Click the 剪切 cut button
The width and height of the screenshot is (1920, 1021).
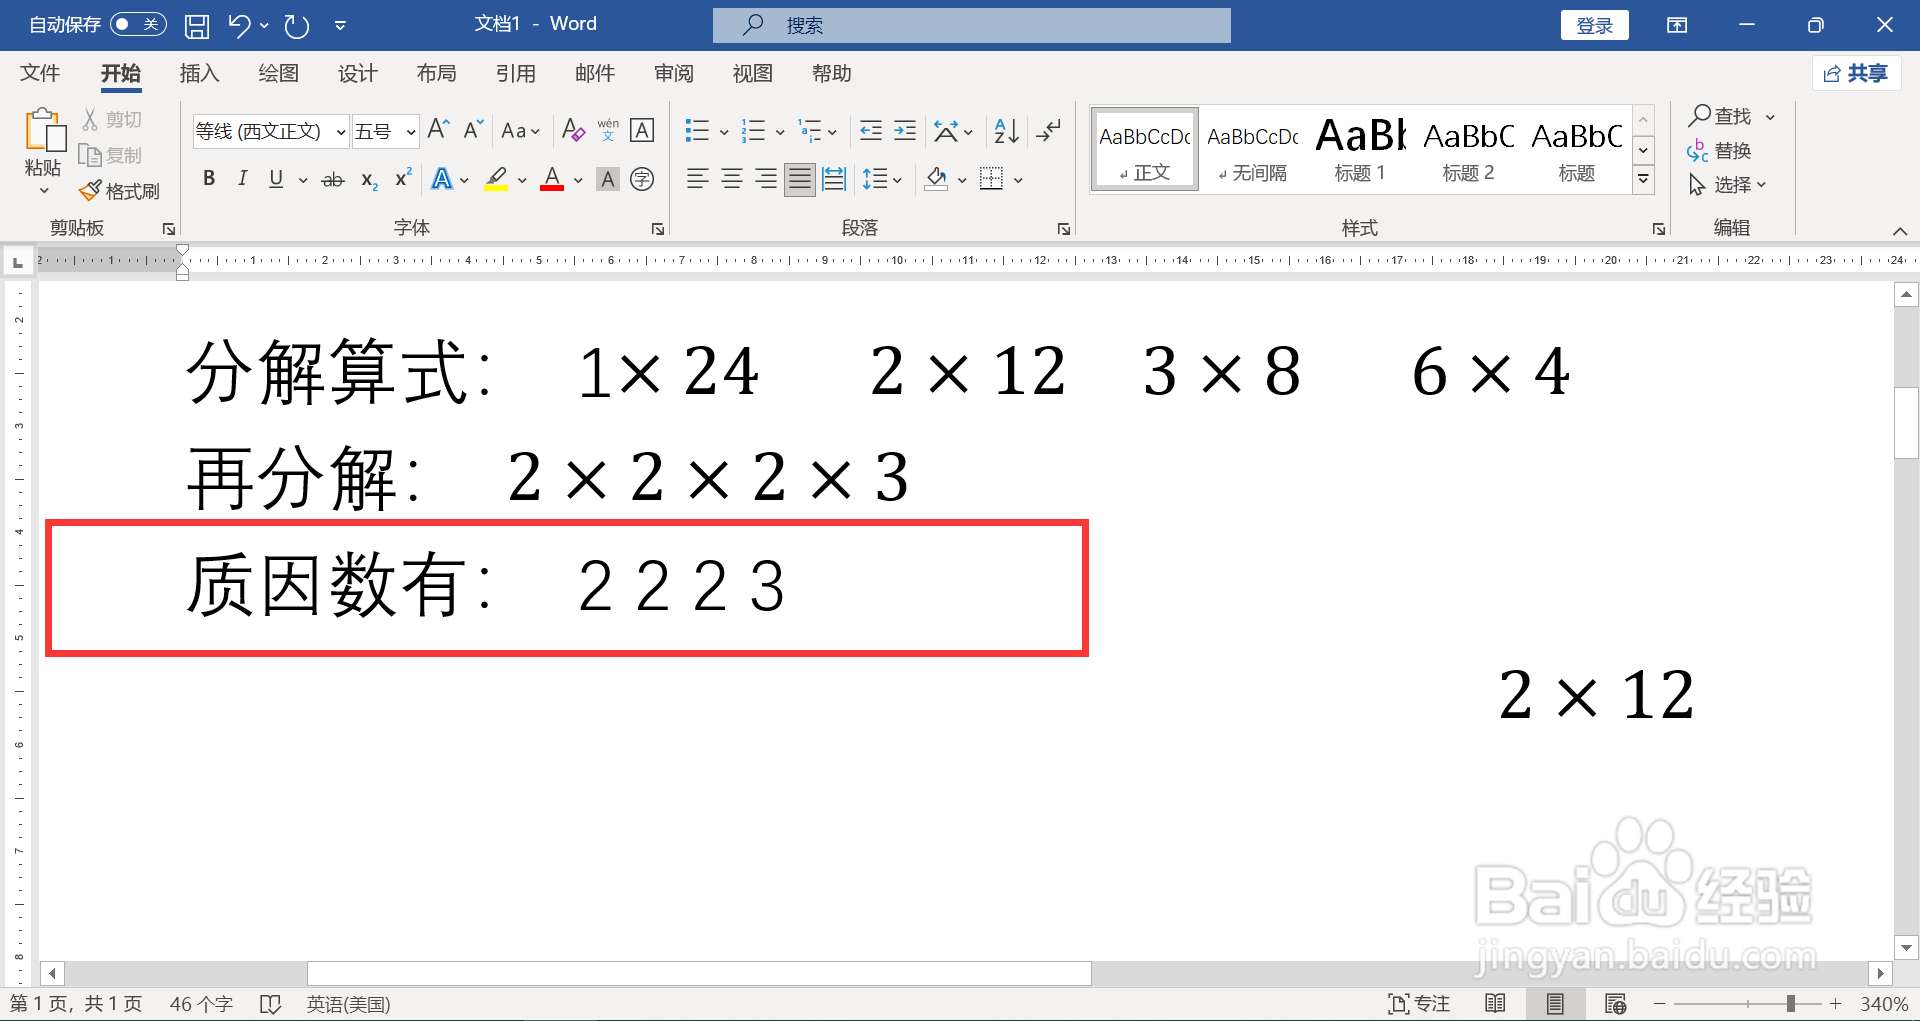click(x=112, y=120)
